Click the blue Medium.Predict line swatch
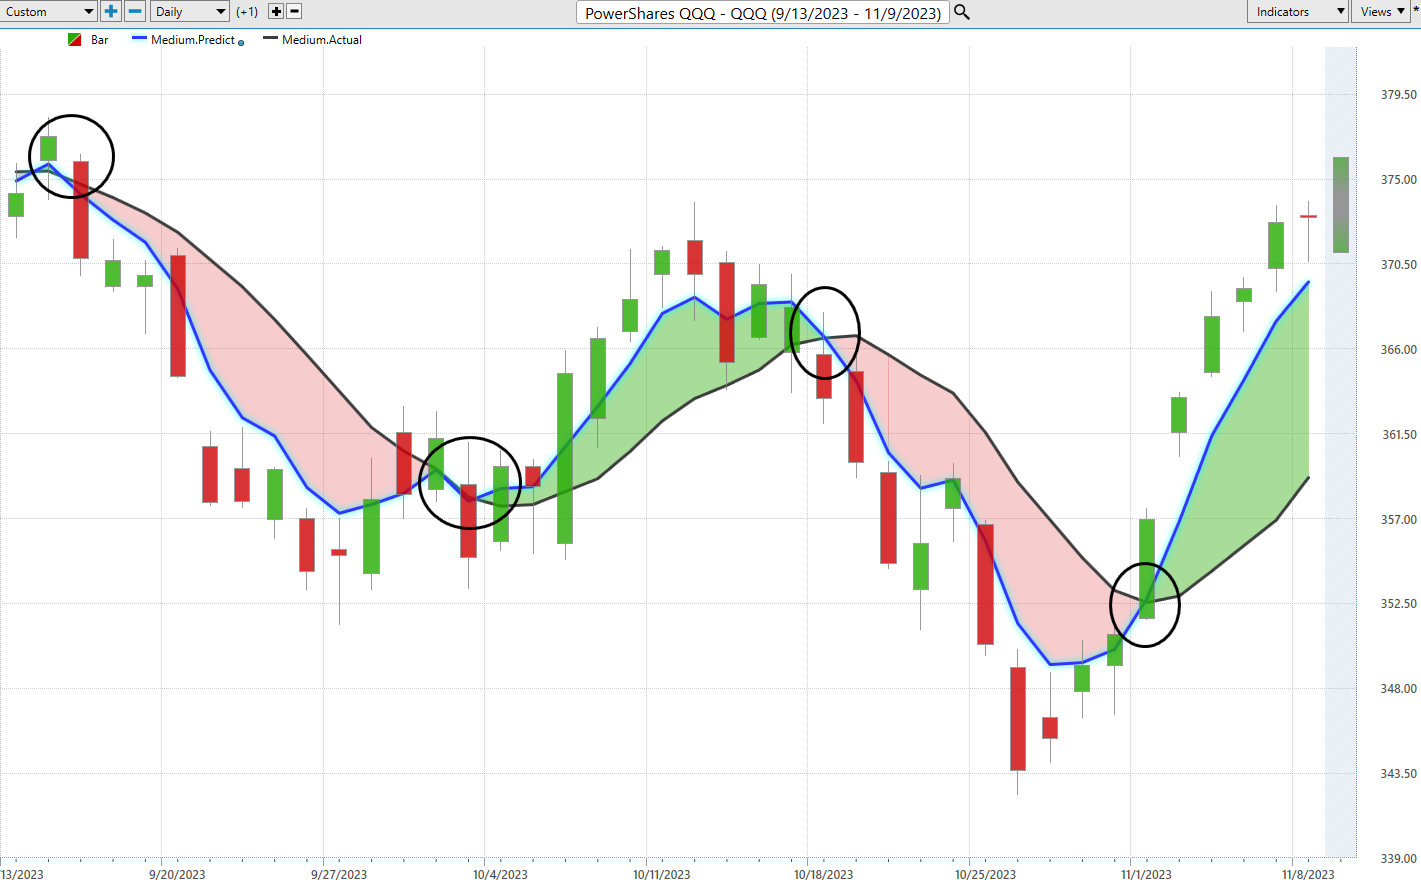 click(x=139, y=39)
